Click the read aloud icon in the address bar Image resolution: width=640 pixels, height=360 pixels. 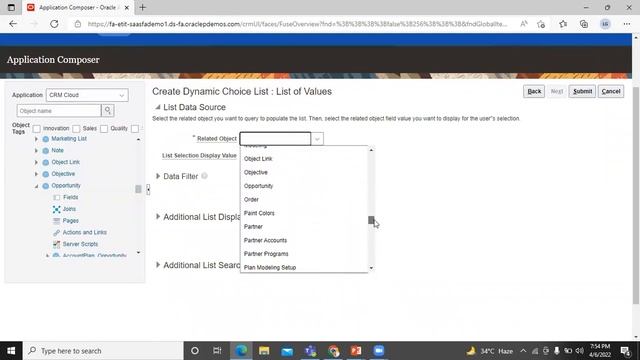[x=524, y=24]
